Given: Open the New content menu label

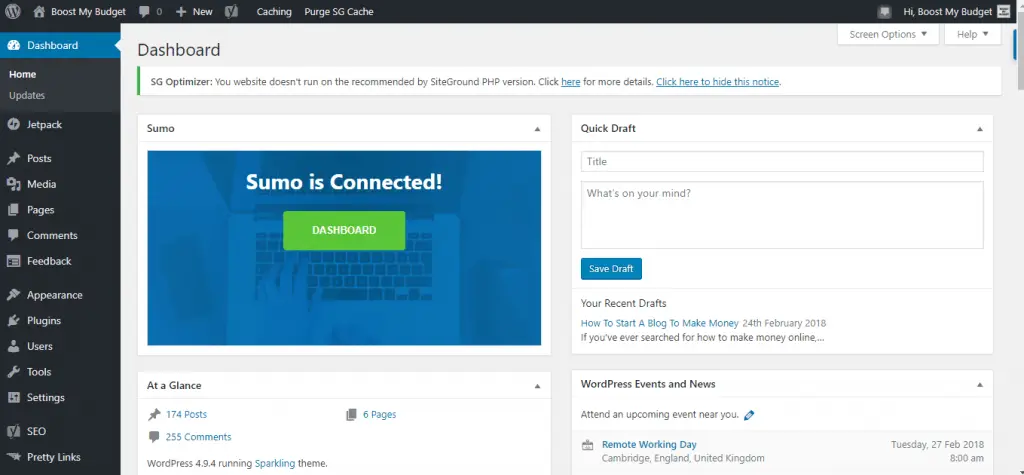Looking at the screenshot, I should [202, 12].
